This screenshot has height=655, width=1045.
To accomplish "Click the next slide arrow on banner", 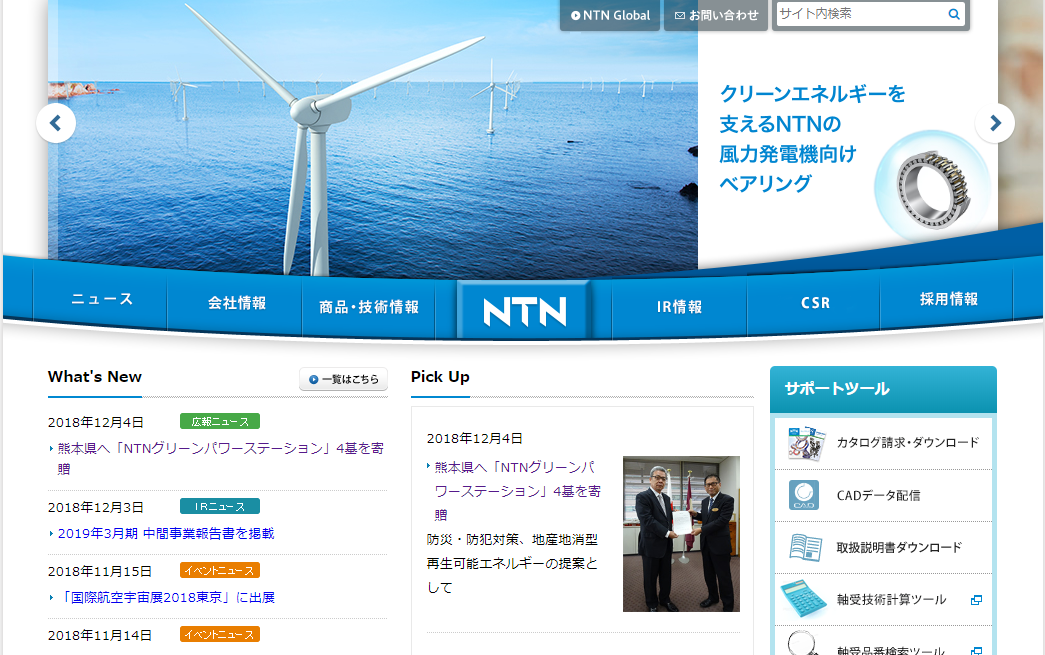I will coord(994,123).
